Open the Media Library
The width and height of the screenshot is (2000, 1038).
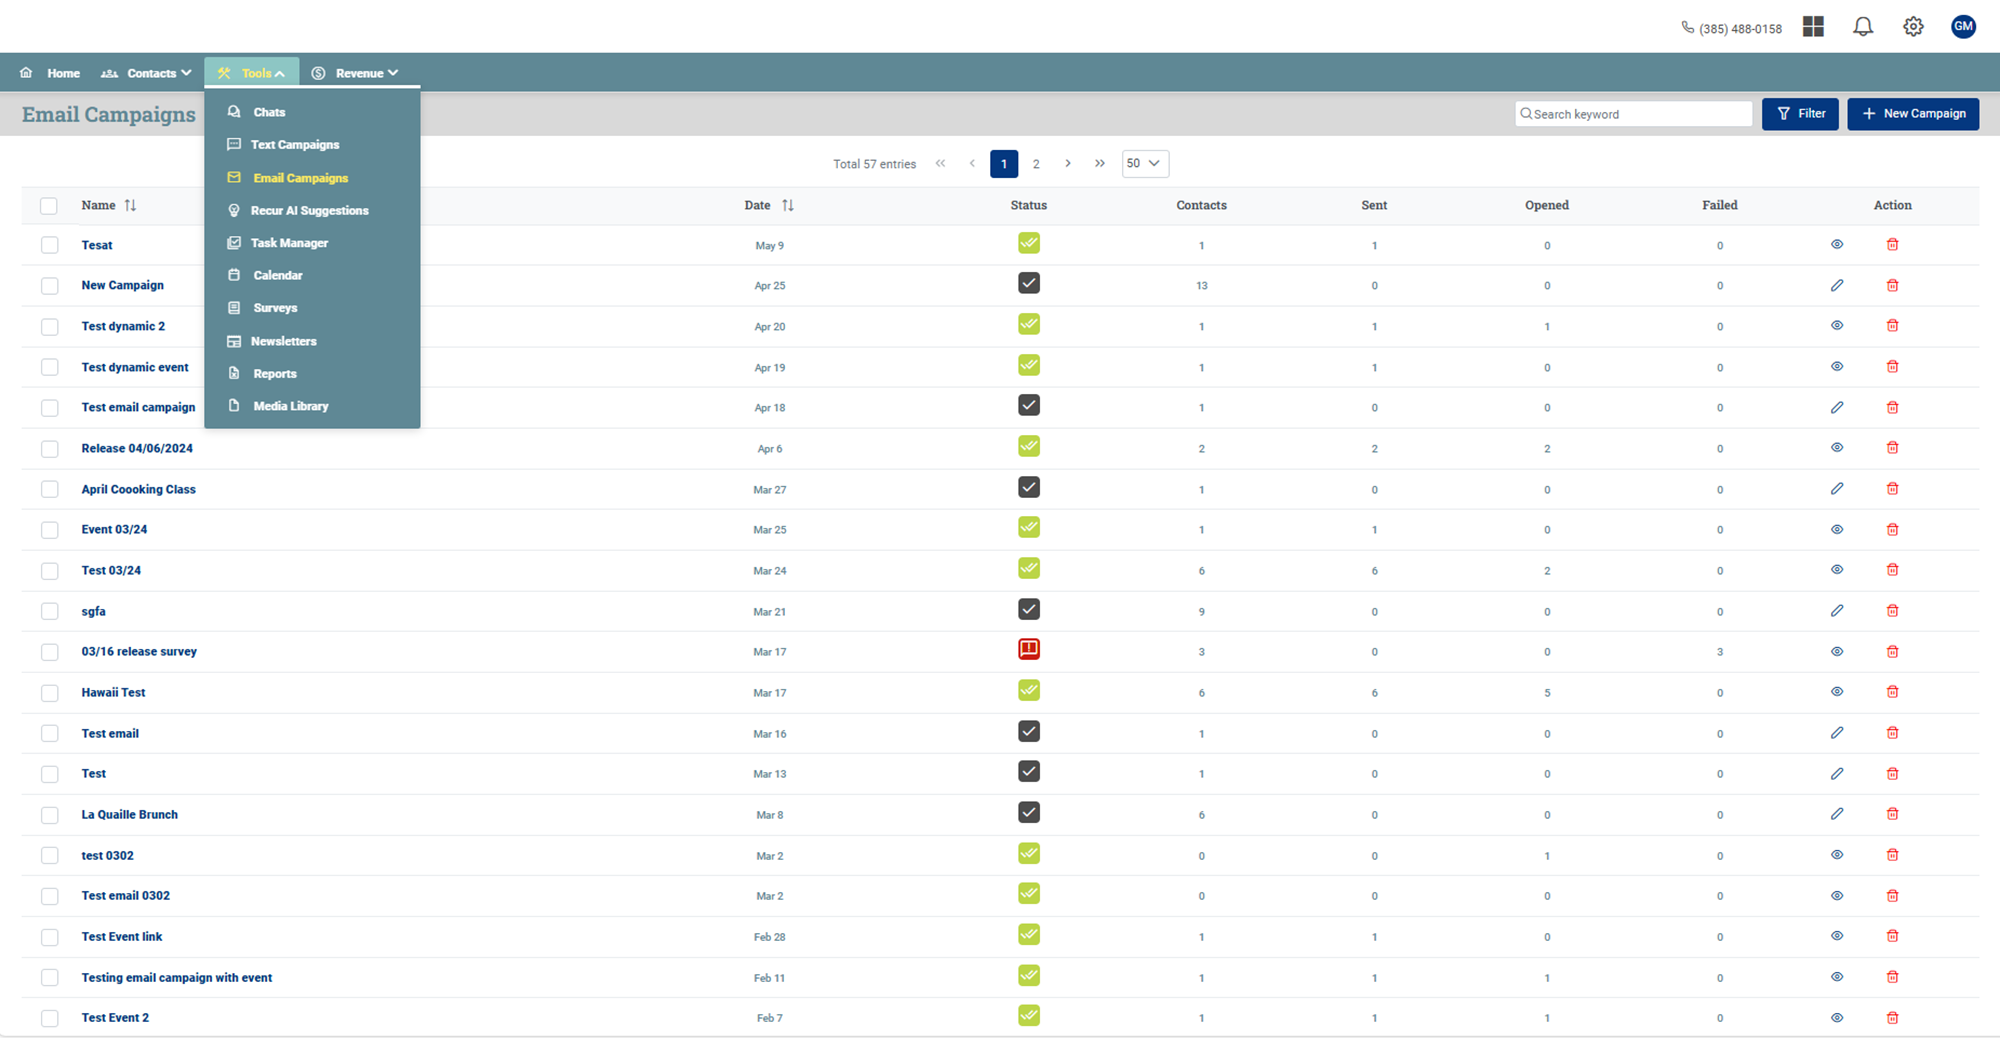(291, 405)
